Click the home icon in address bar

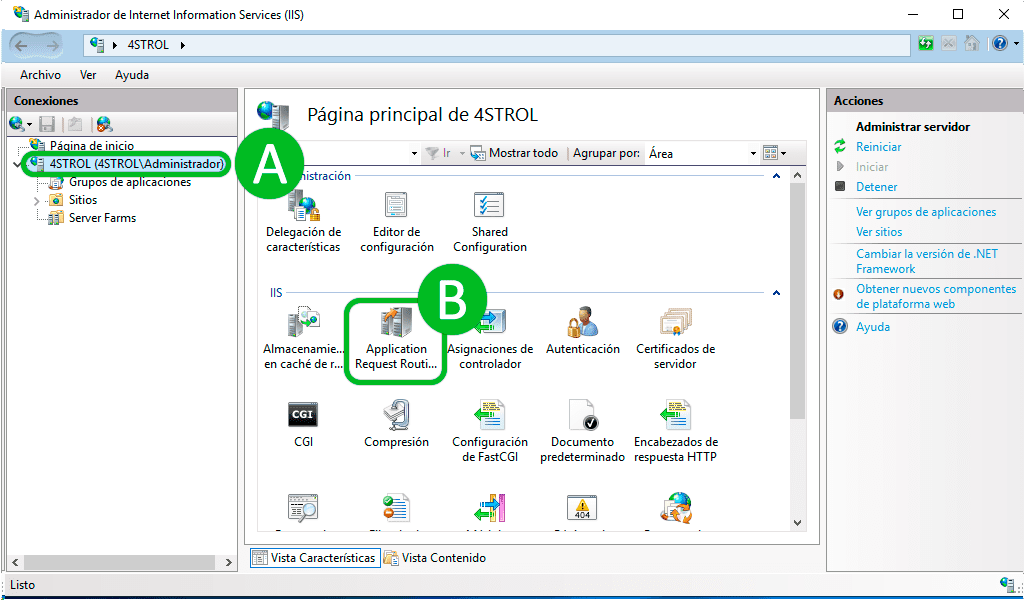pyautogui.click(x=972, y=44)
